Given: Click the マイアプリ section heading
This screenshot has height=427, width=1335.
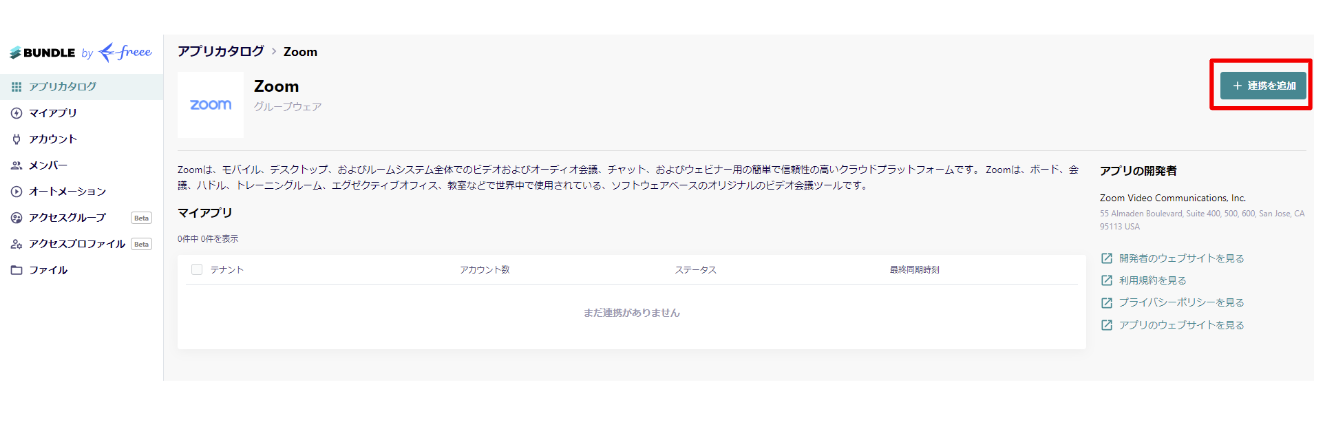Looking at the screenshot, I should point(205,213).
